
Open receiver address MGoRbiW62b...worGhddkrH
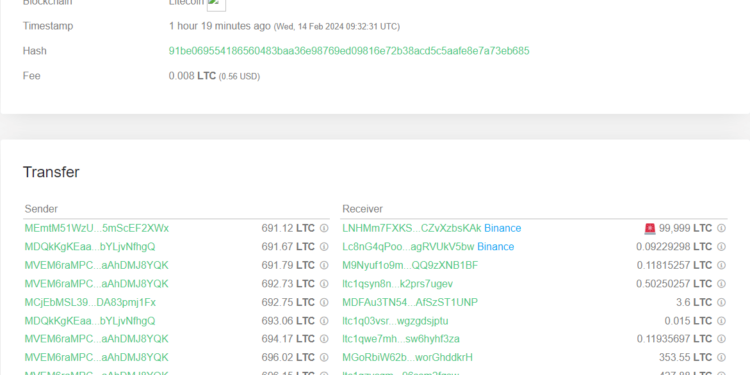point(408,357)
